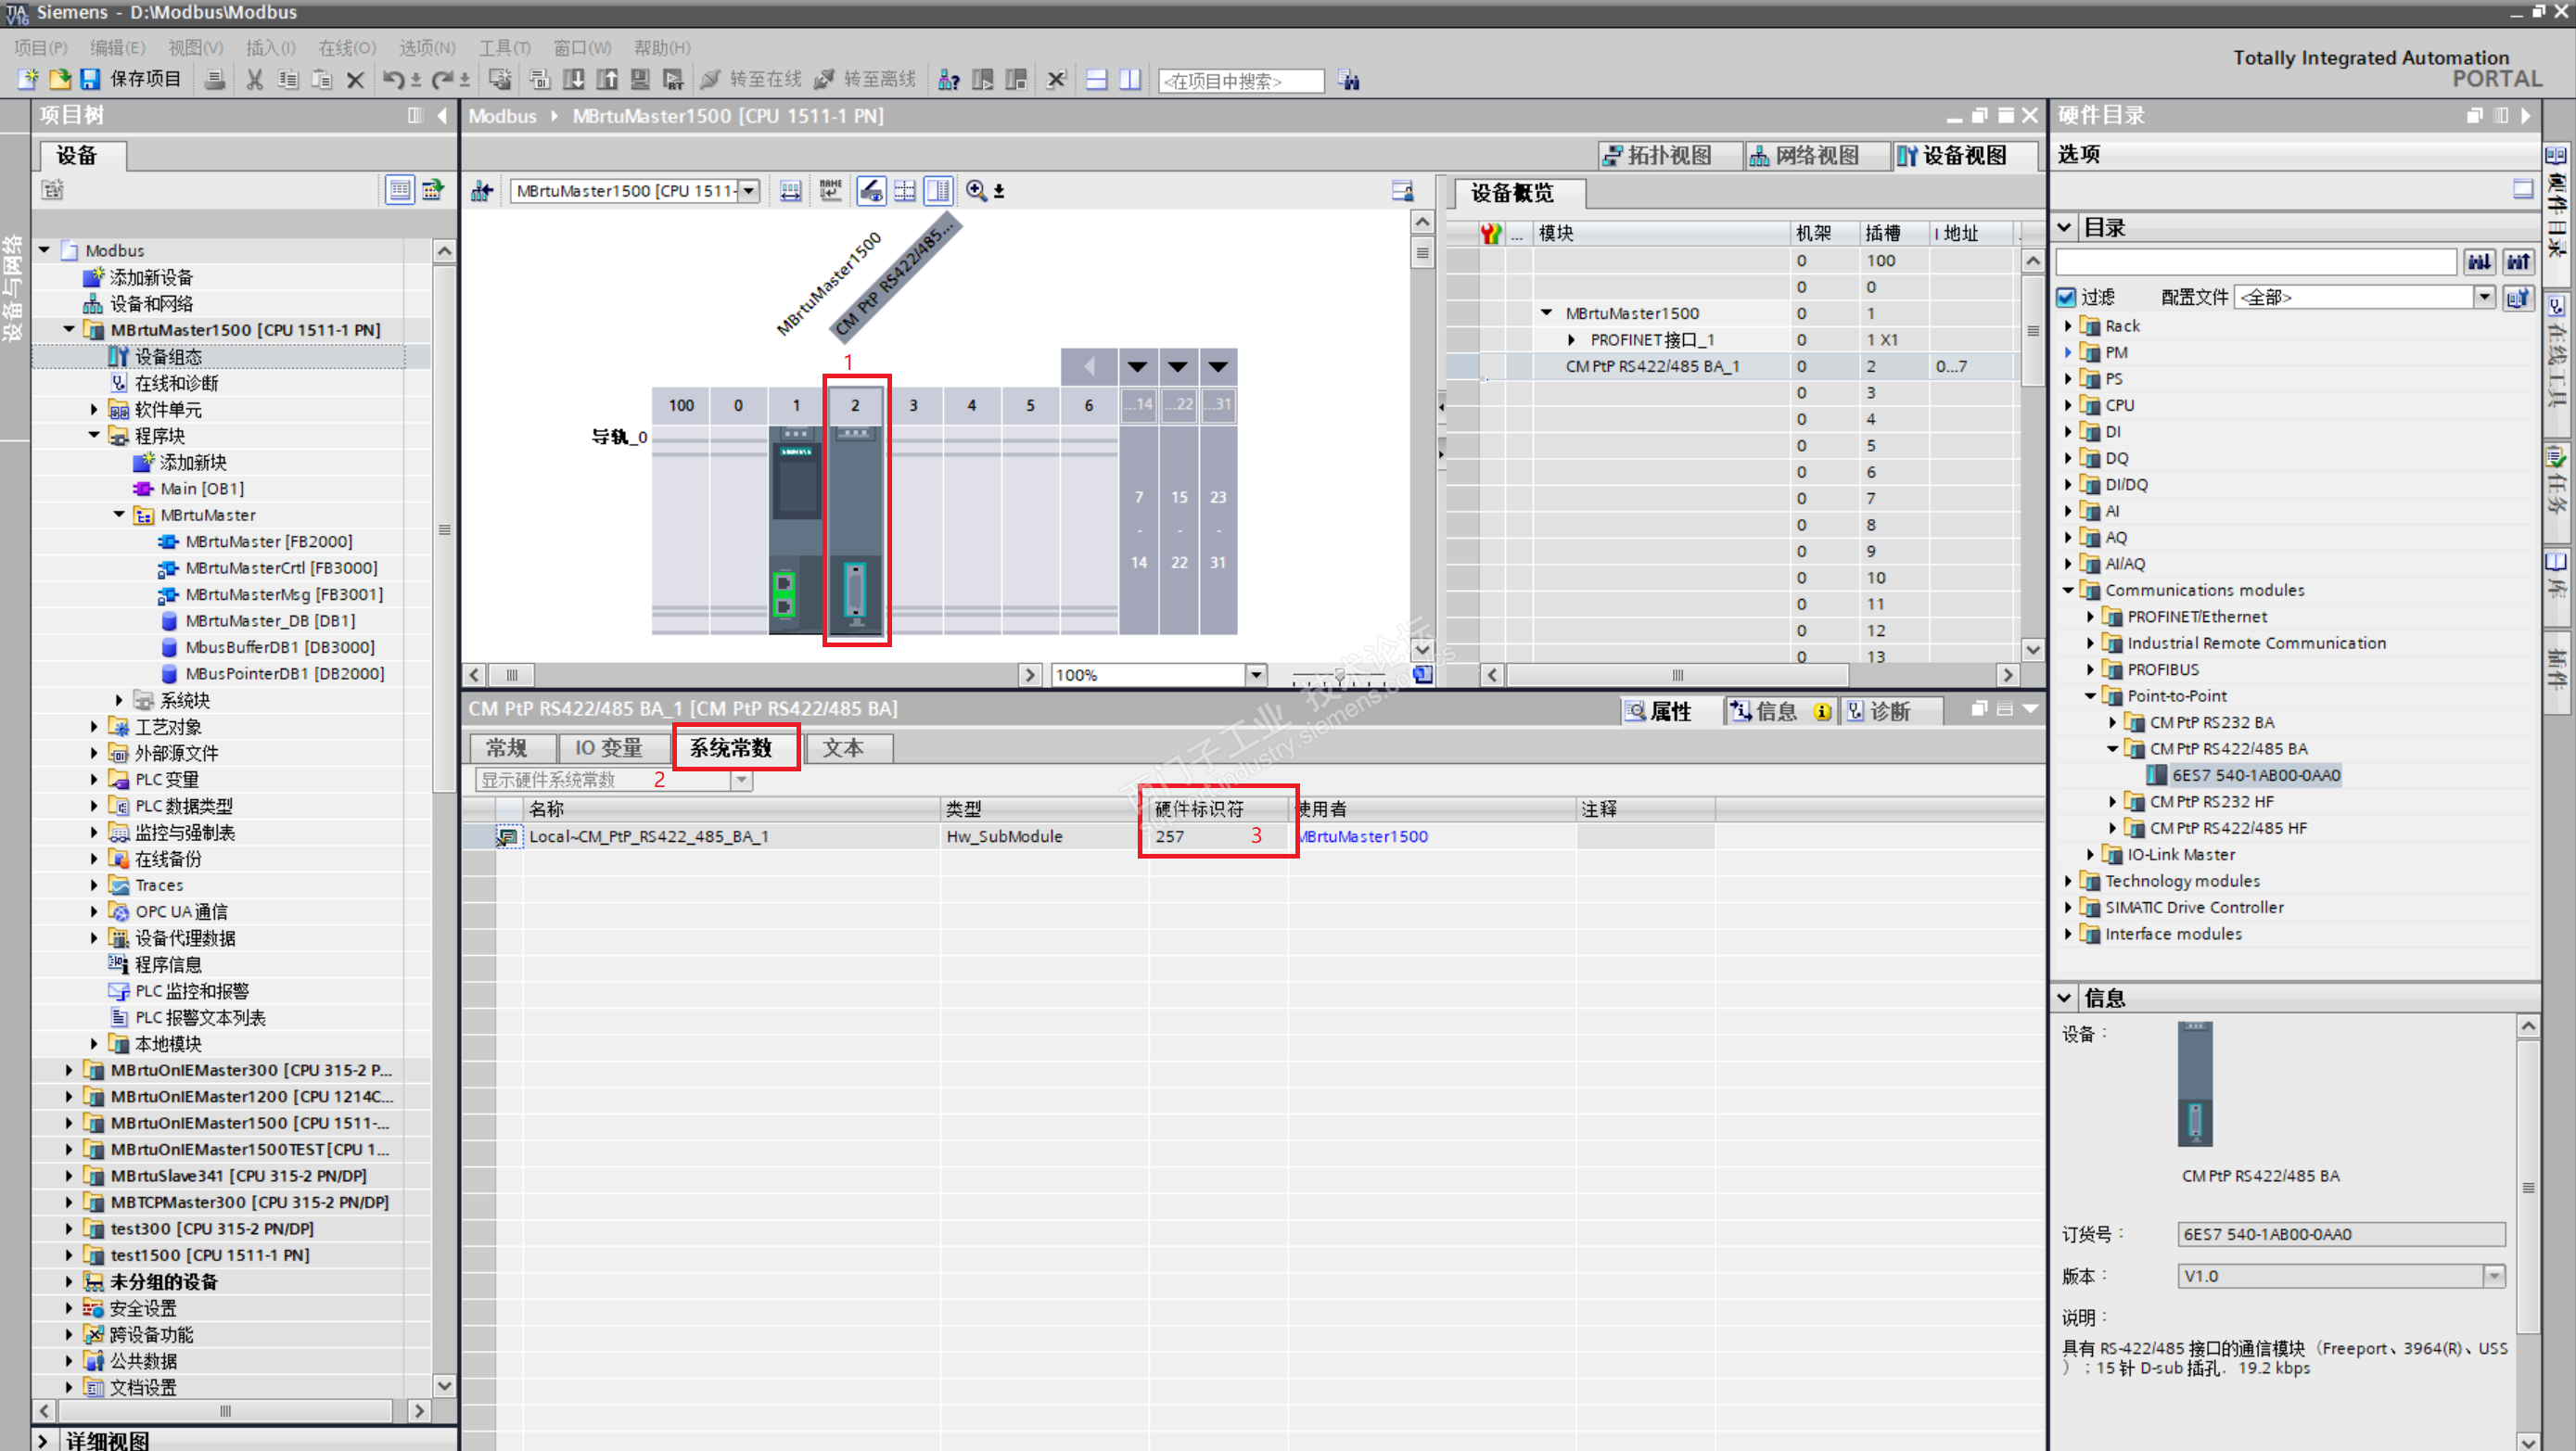Expand the MBrtuSlave341 project node
This screenshot has width=2576, height=1451.
[69, 1176]
